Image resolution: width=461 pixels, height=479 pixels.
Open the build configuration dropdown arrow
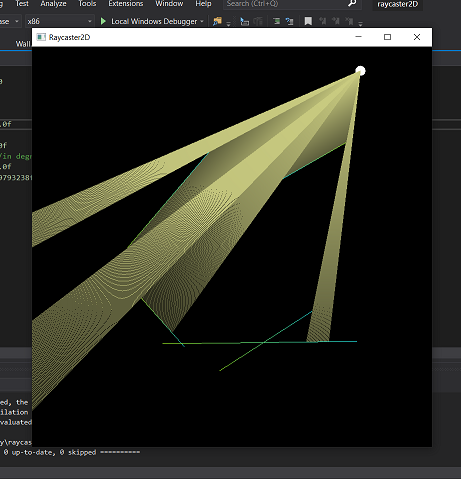[x=17, y=22]
